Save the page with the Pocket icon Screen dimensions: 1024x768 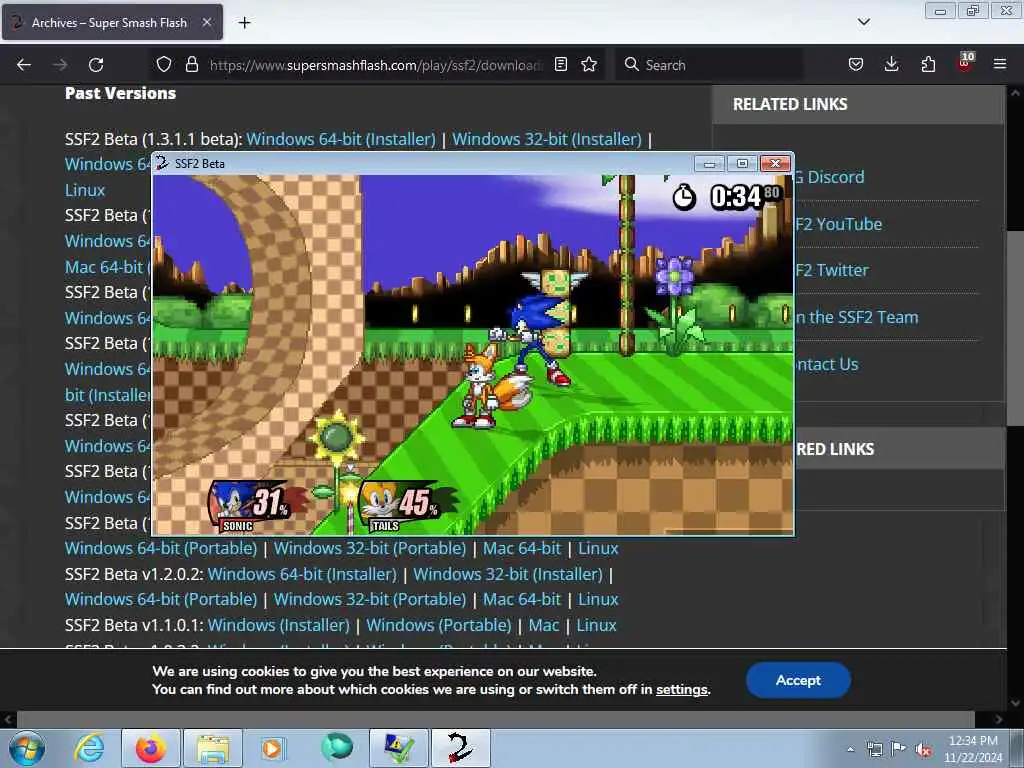[x=856, y=64]
